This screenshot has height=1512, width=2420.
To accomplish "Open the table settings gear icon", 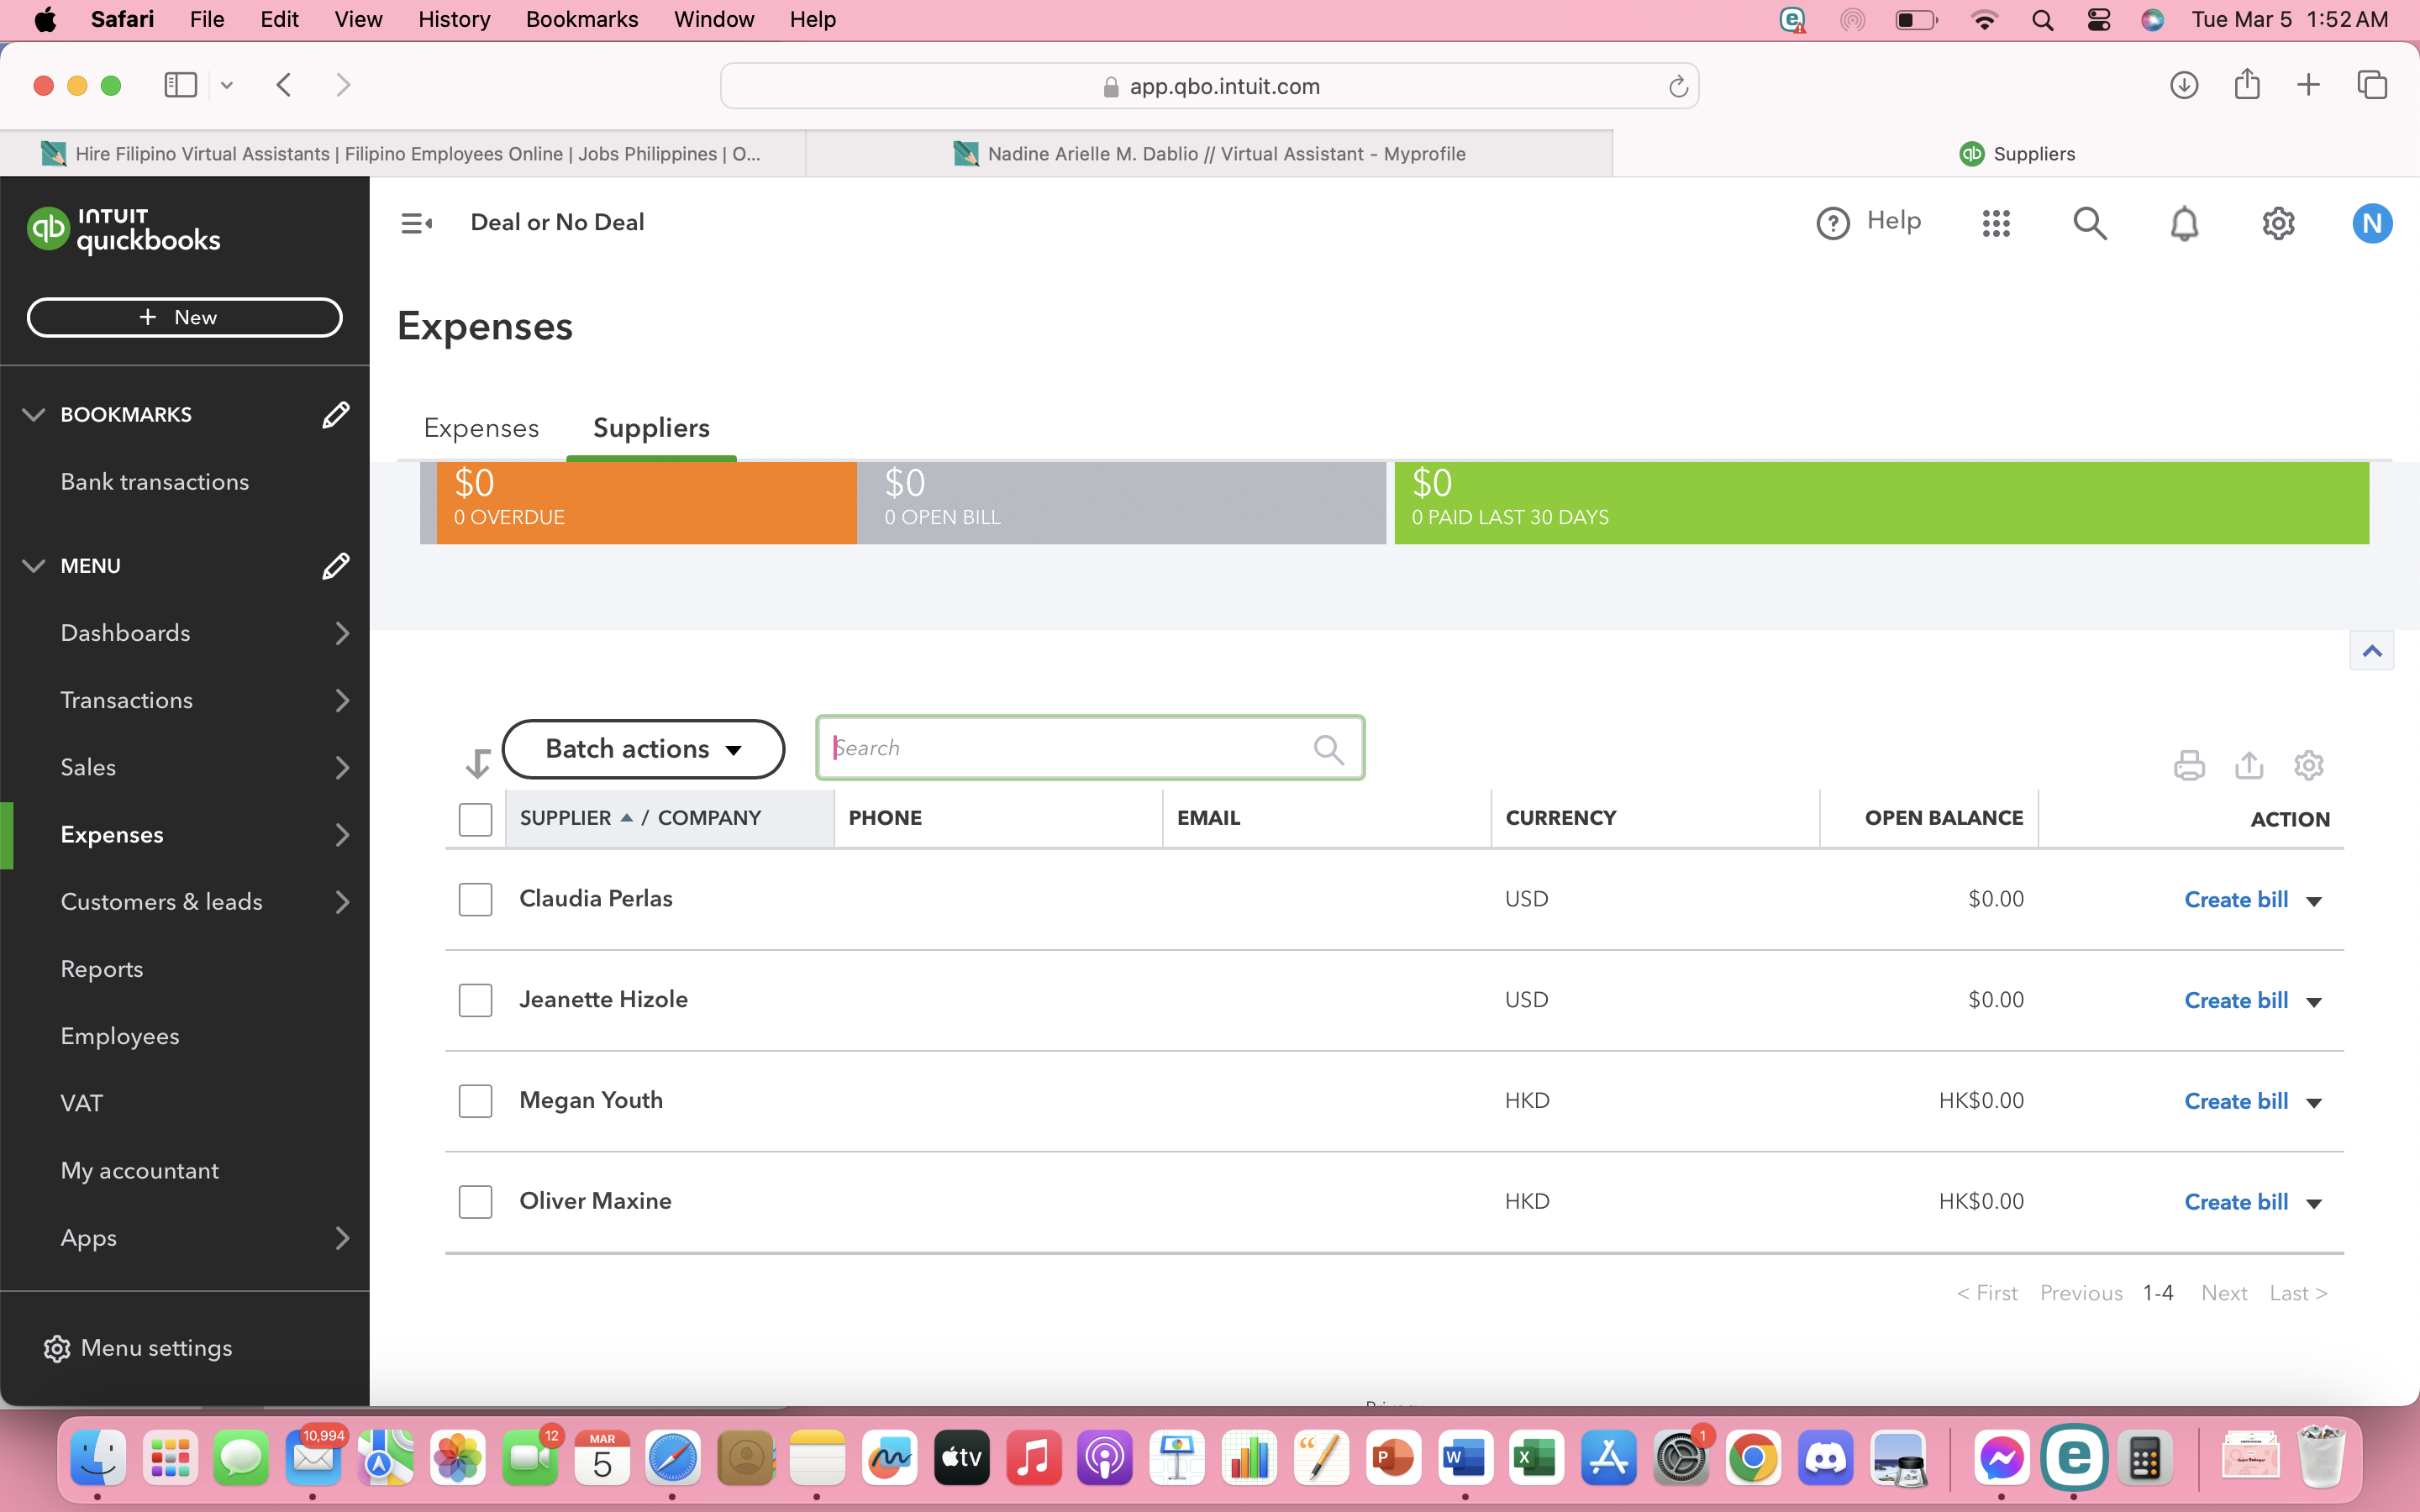I will point(2308,765).
